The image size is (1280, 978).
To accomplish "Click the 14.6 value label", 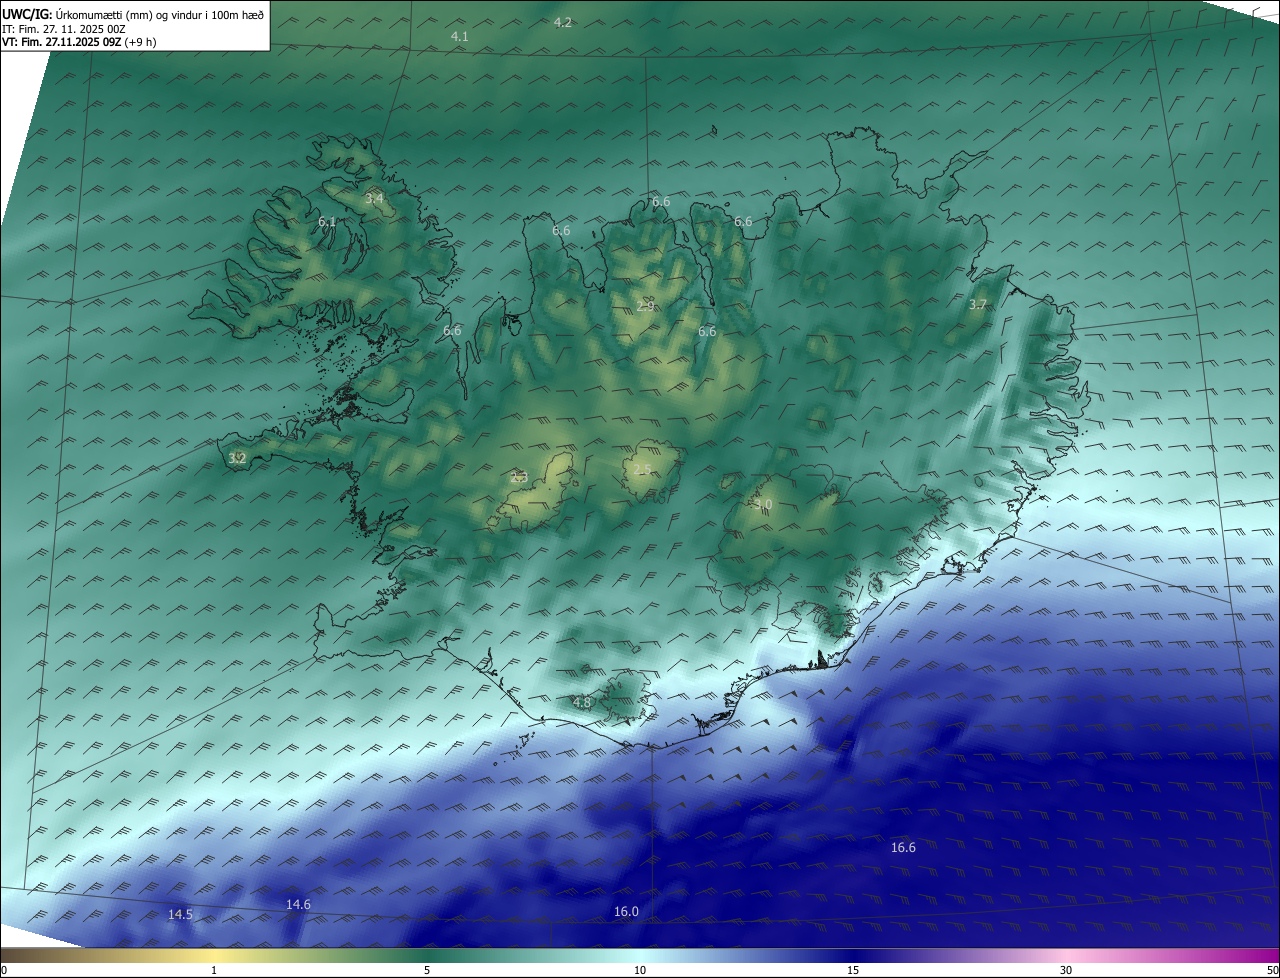I will click(x=298, y=904).
